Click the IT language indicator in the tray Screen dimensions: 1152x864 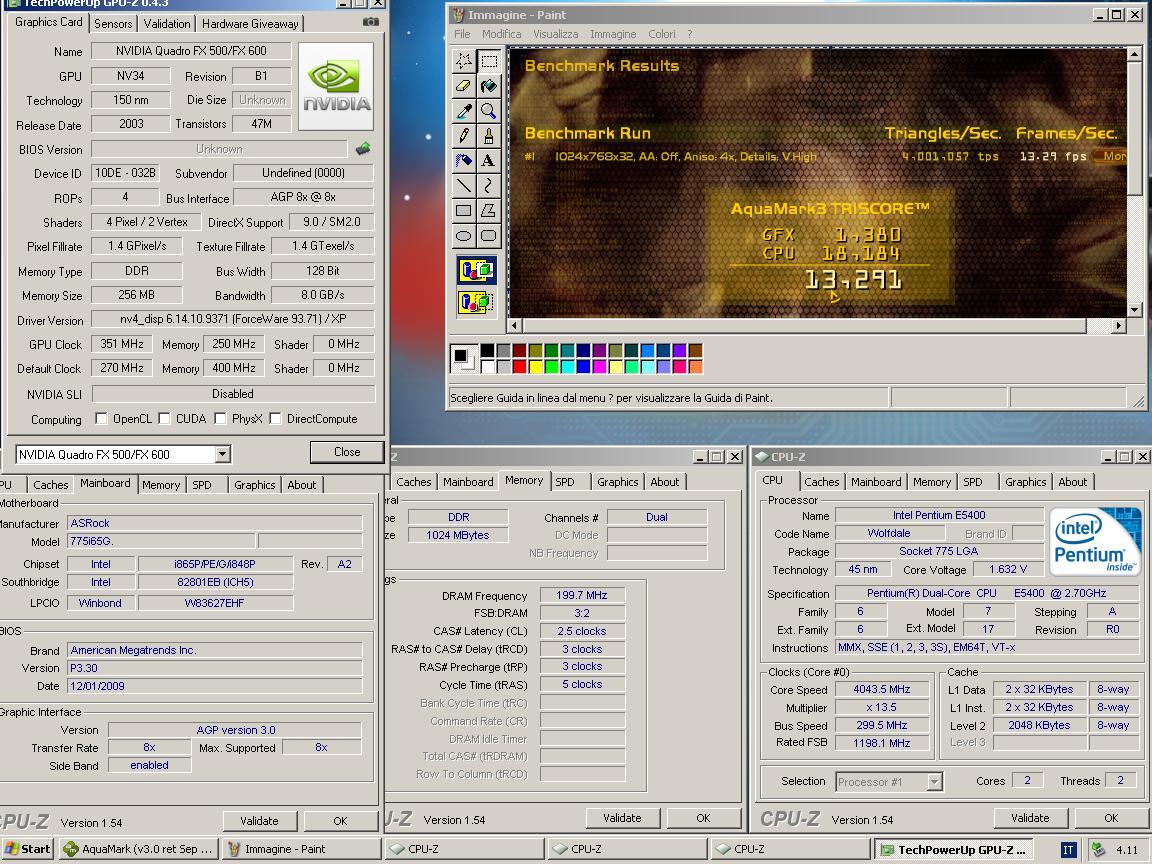point(1068,850)
